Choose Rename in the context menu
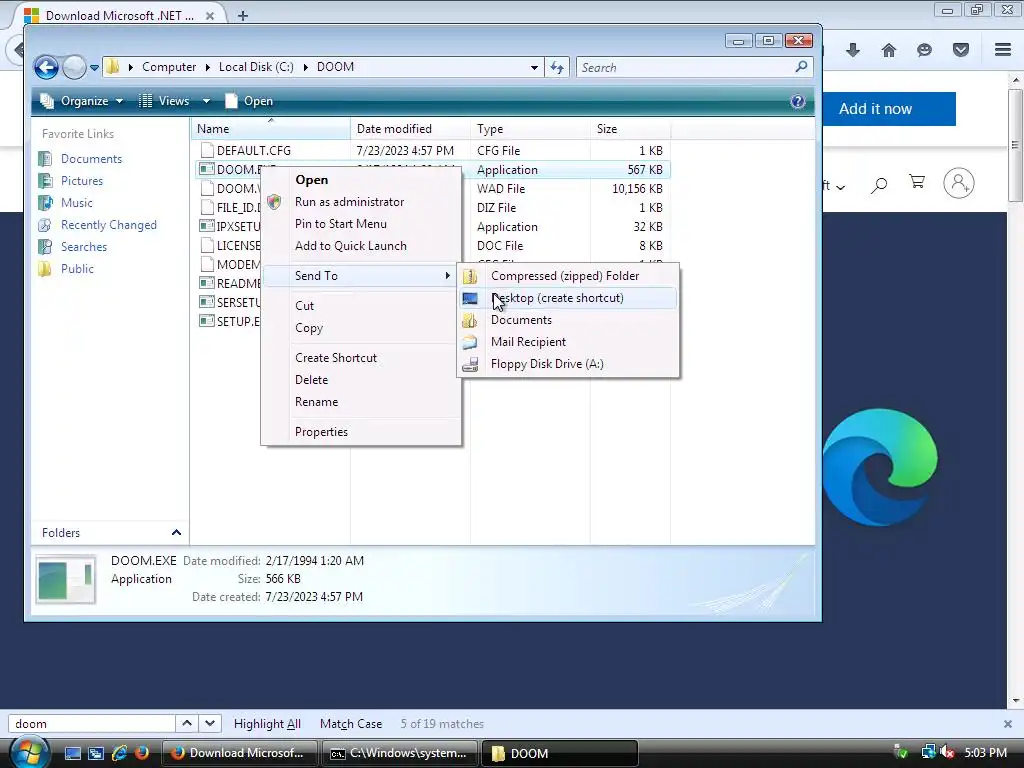Screen dimensions: 1024x768 coord(360,402)
